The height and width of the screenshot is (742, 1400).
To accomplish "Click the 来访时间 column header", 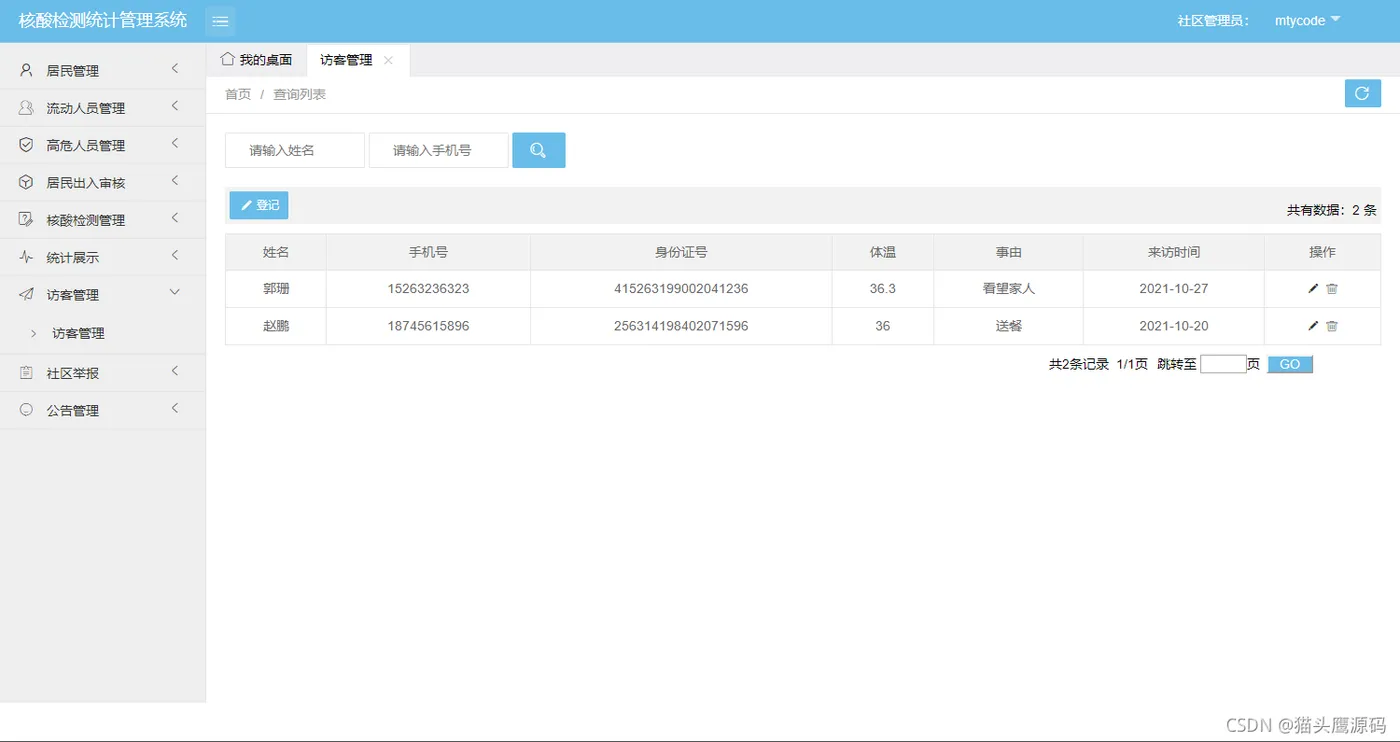I will 1174,252.
